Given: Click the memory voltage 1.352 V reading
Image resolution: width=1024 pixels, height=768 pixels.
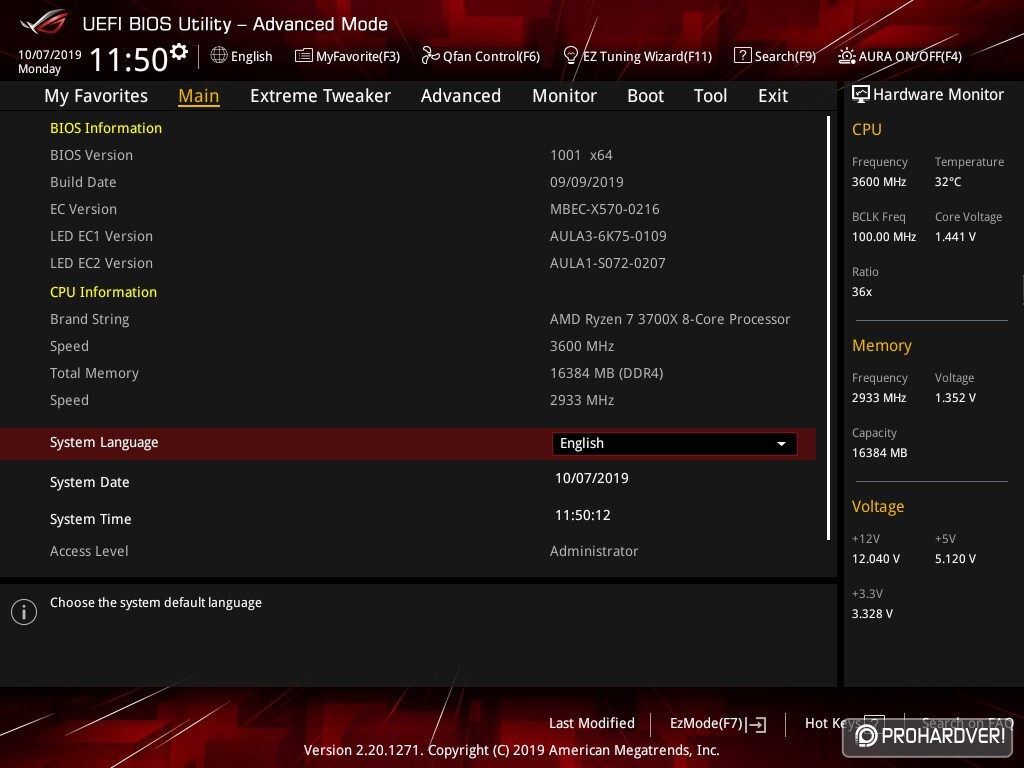Looking at the screenshot, I should coord(955,398).
